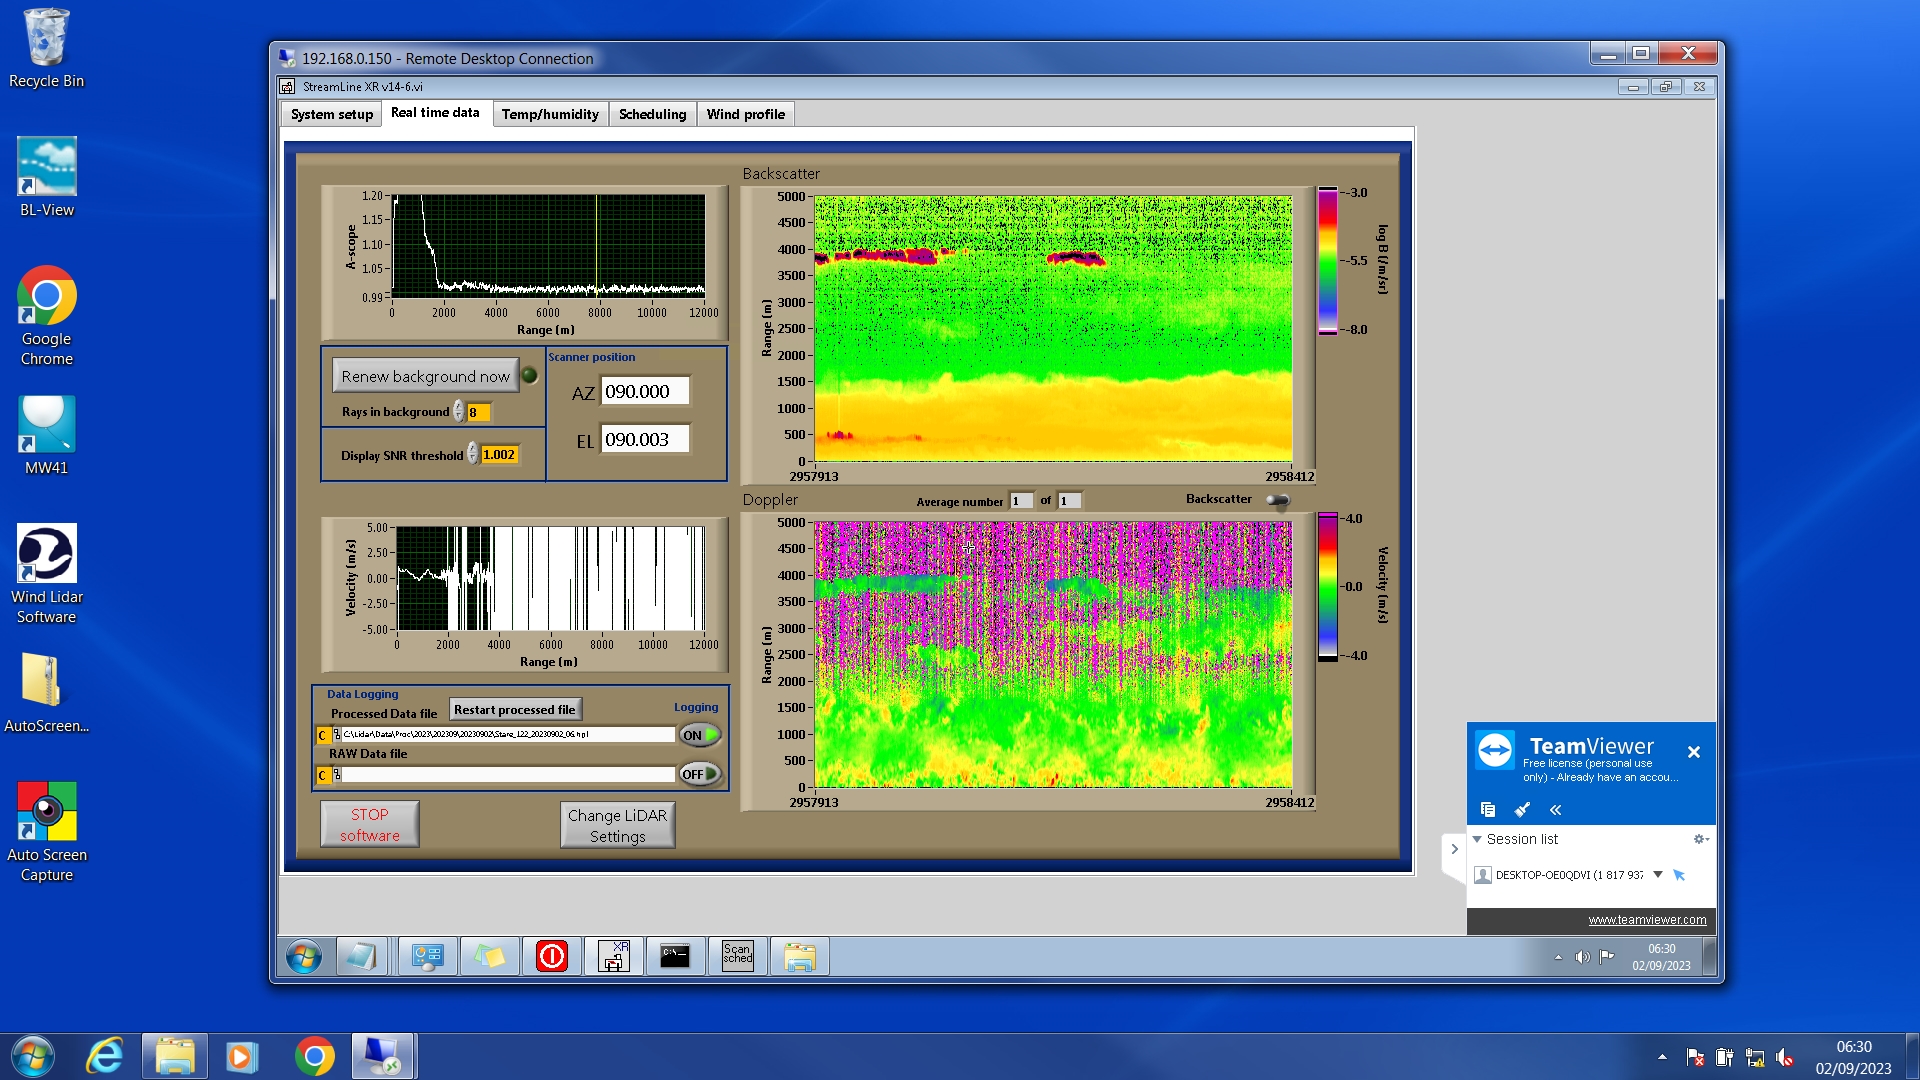
Task: Toggle Processed Data file logging ON switch
Action: point(700,735)
